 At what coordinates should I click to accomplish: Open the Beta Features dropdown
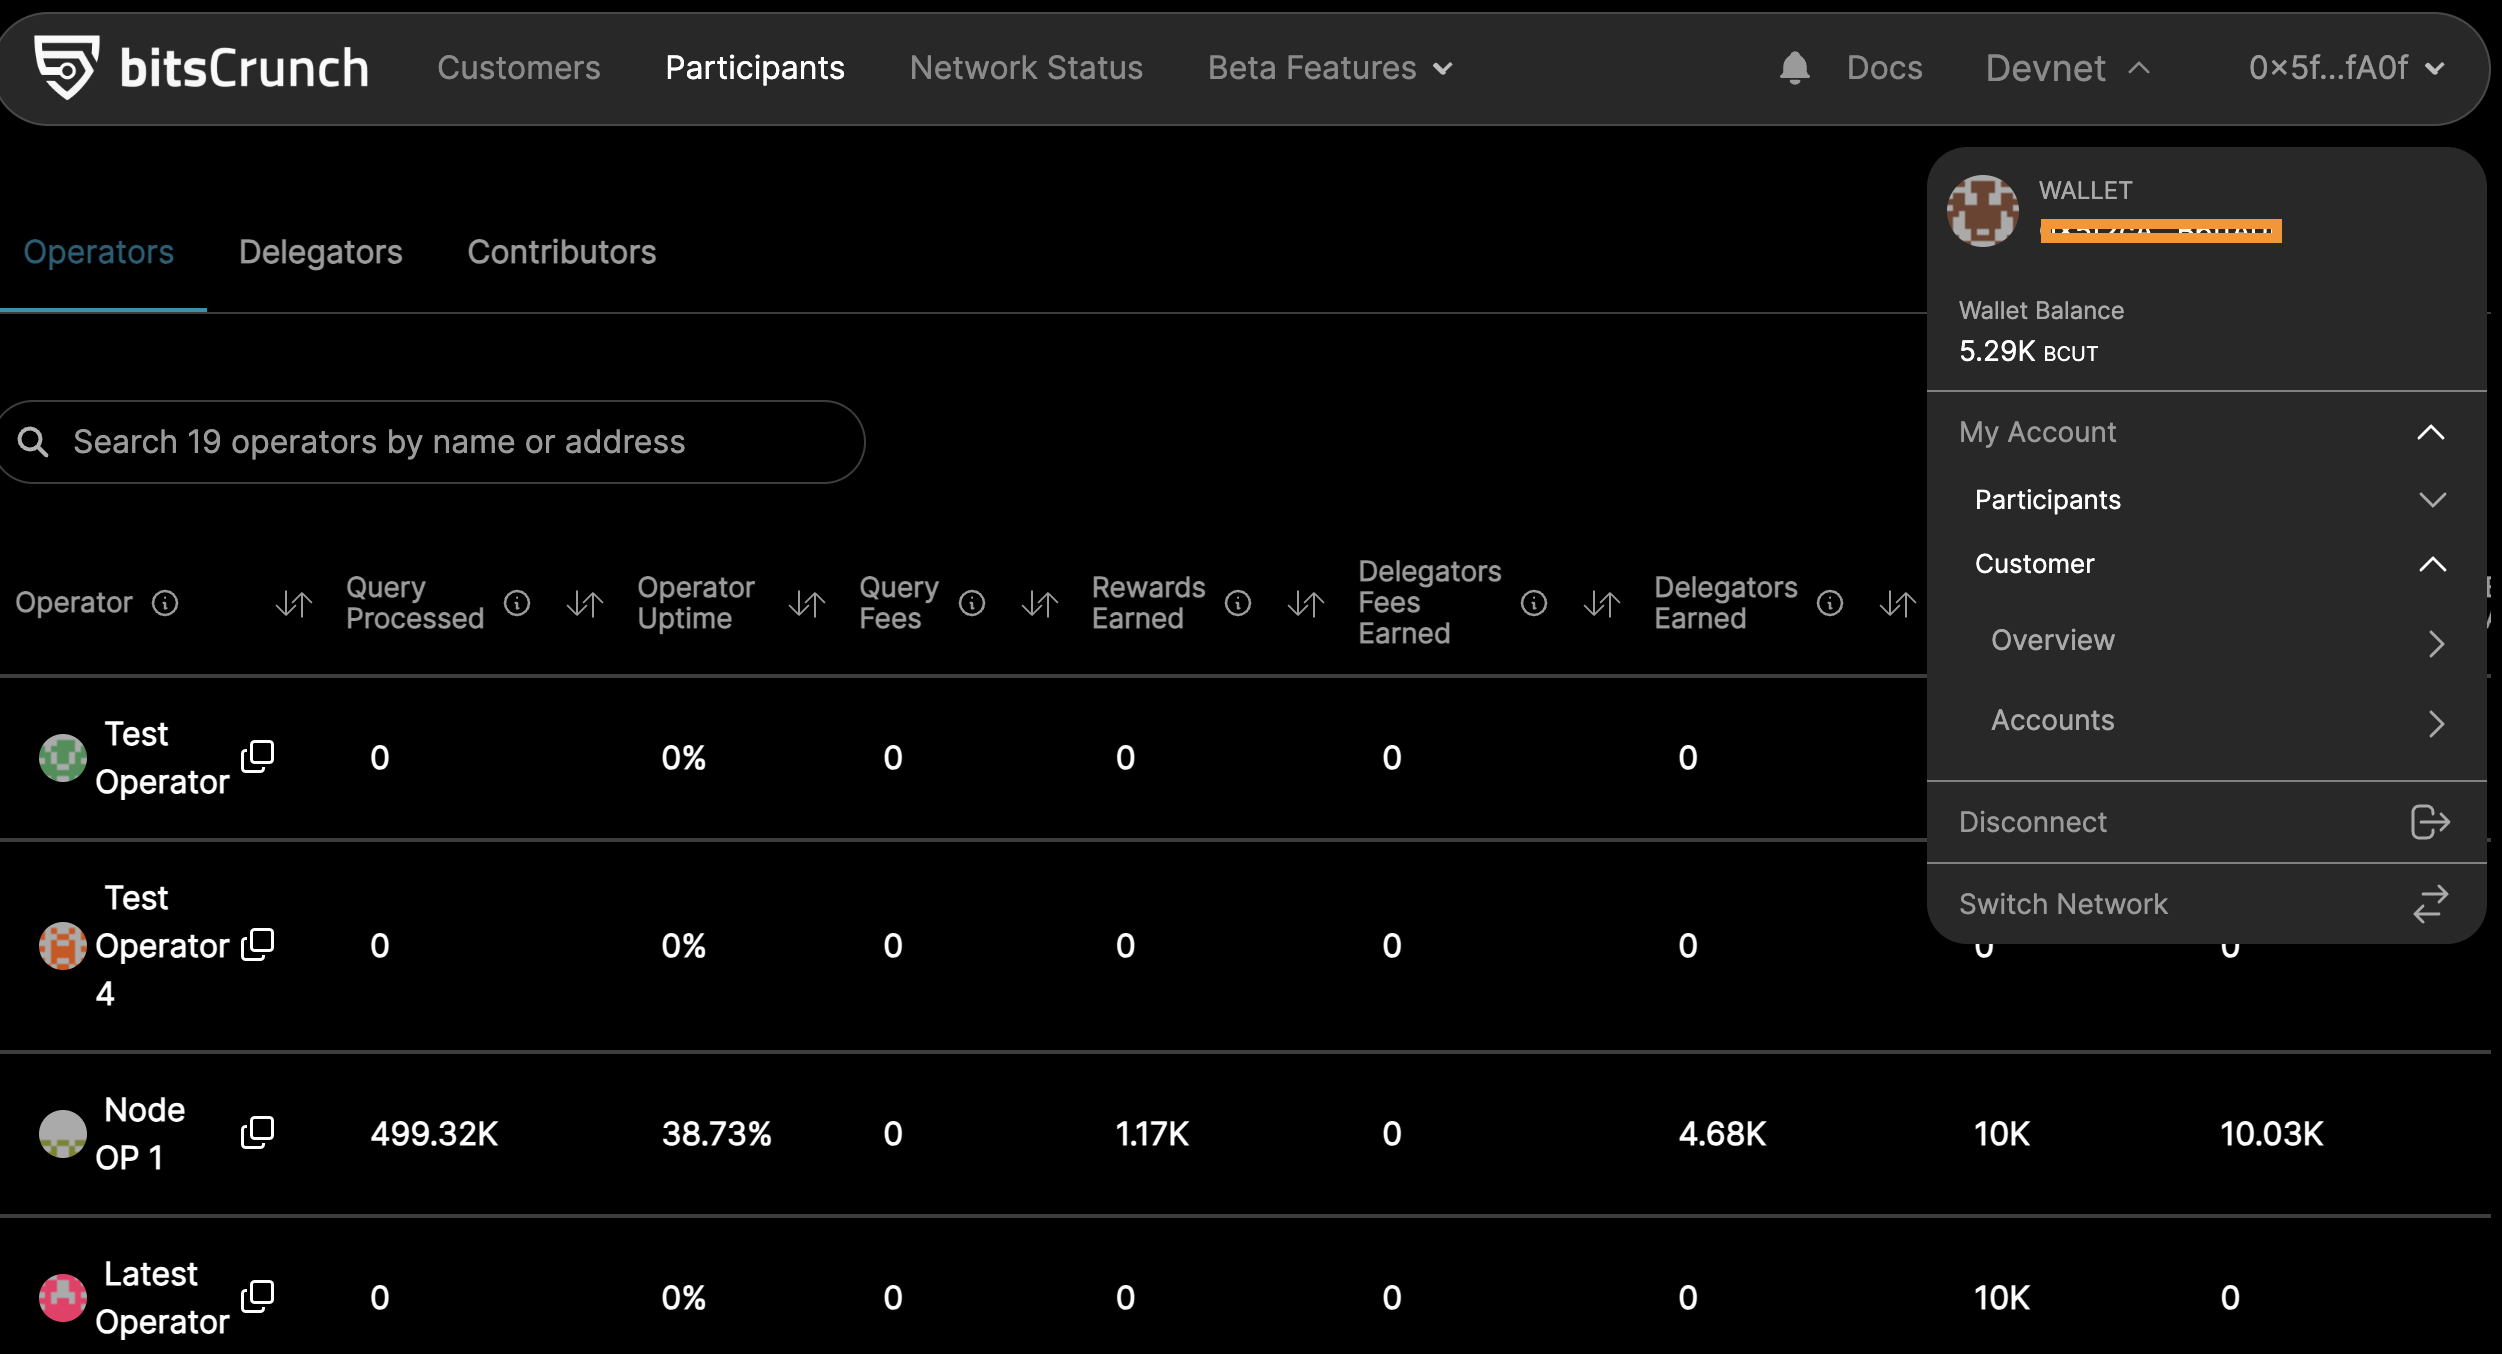(x=1329, y=68)
